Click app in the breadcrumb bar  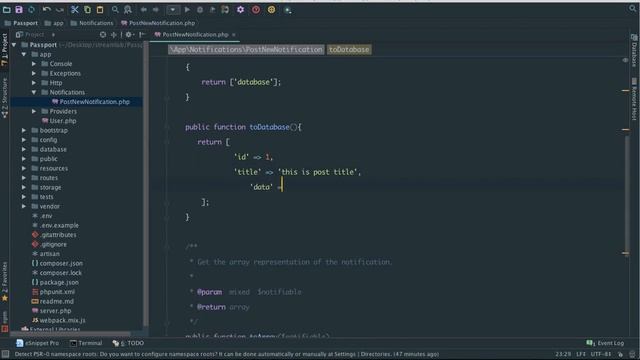pyautogui.click(x=54, y=23)
